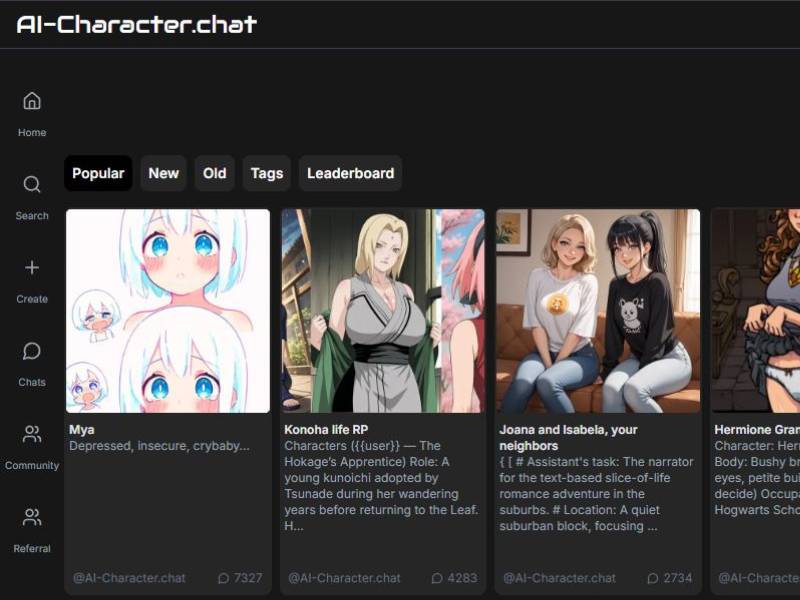Open Konoha life RP thumbnail image
The width and height of the screenshot is (800, 600).
pyautogui.click(x=383, y=311)
